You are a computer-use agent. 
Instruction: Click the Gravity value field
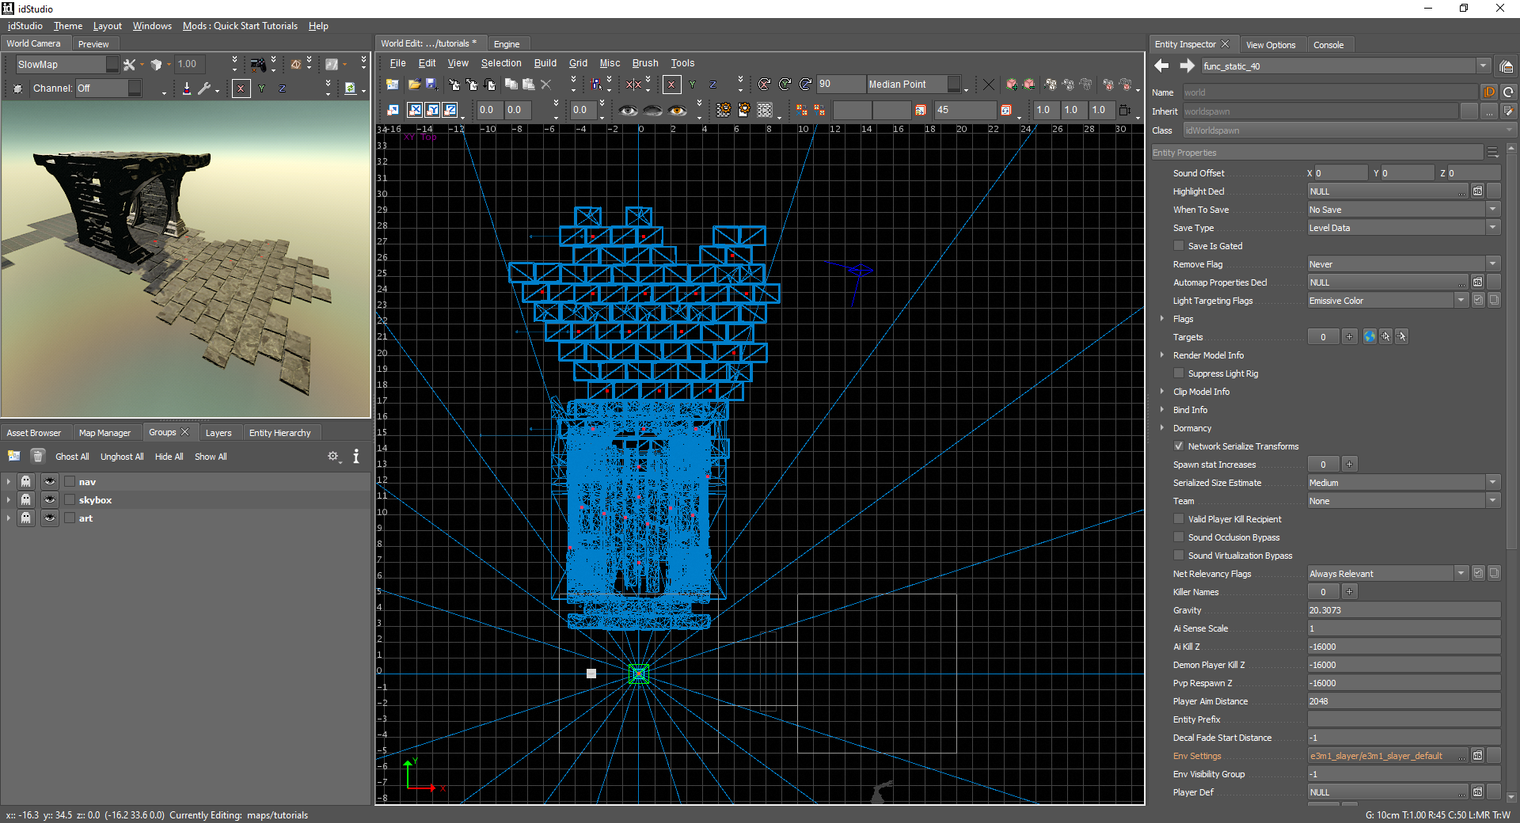(x=1403, y=610)
